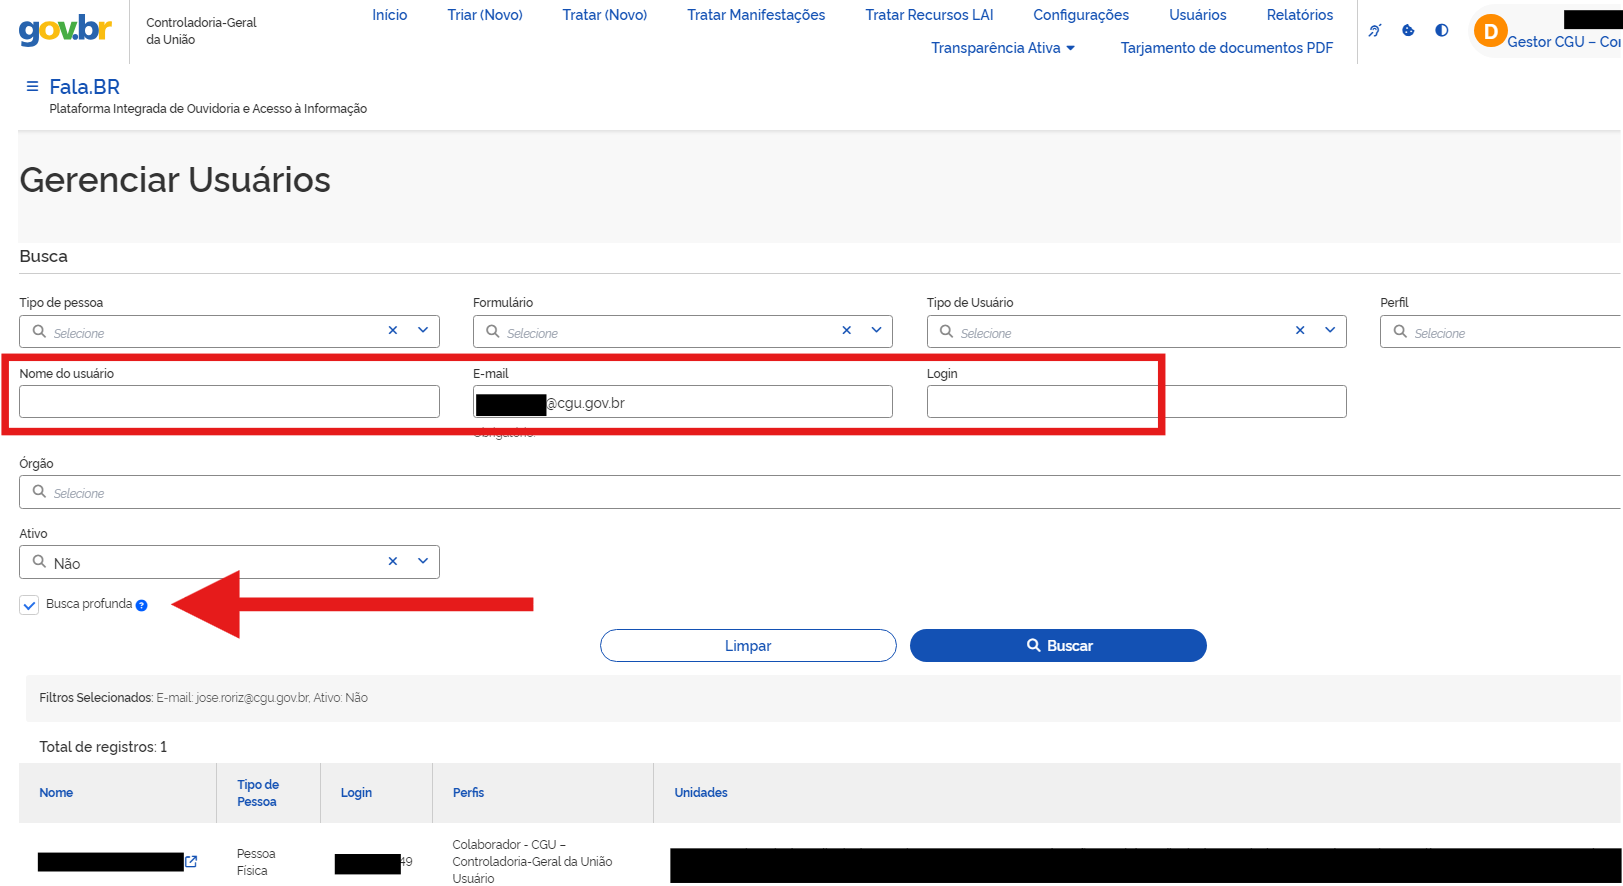1623x886 pixels.
Task: Open the Relatórios menu item
Action: [x=1299, y=15]
